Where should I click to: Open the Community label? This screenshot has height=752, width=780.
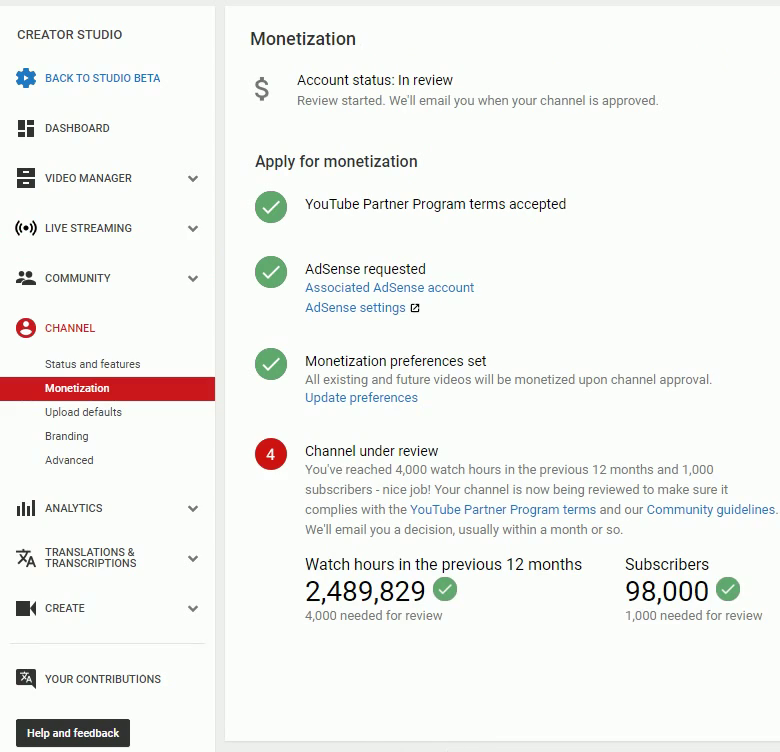coord(78,278)
